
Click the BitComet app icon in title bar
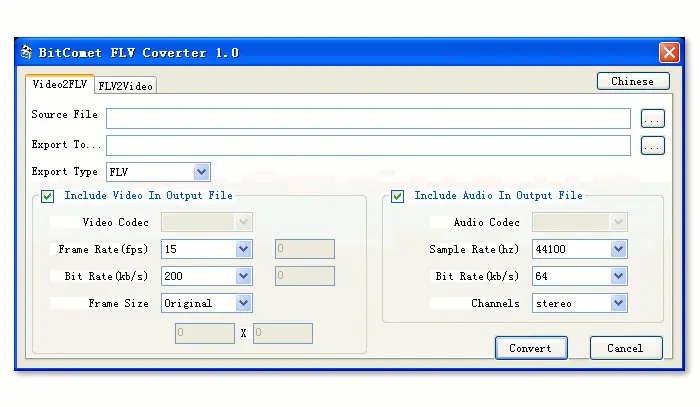tap(26, 52)
